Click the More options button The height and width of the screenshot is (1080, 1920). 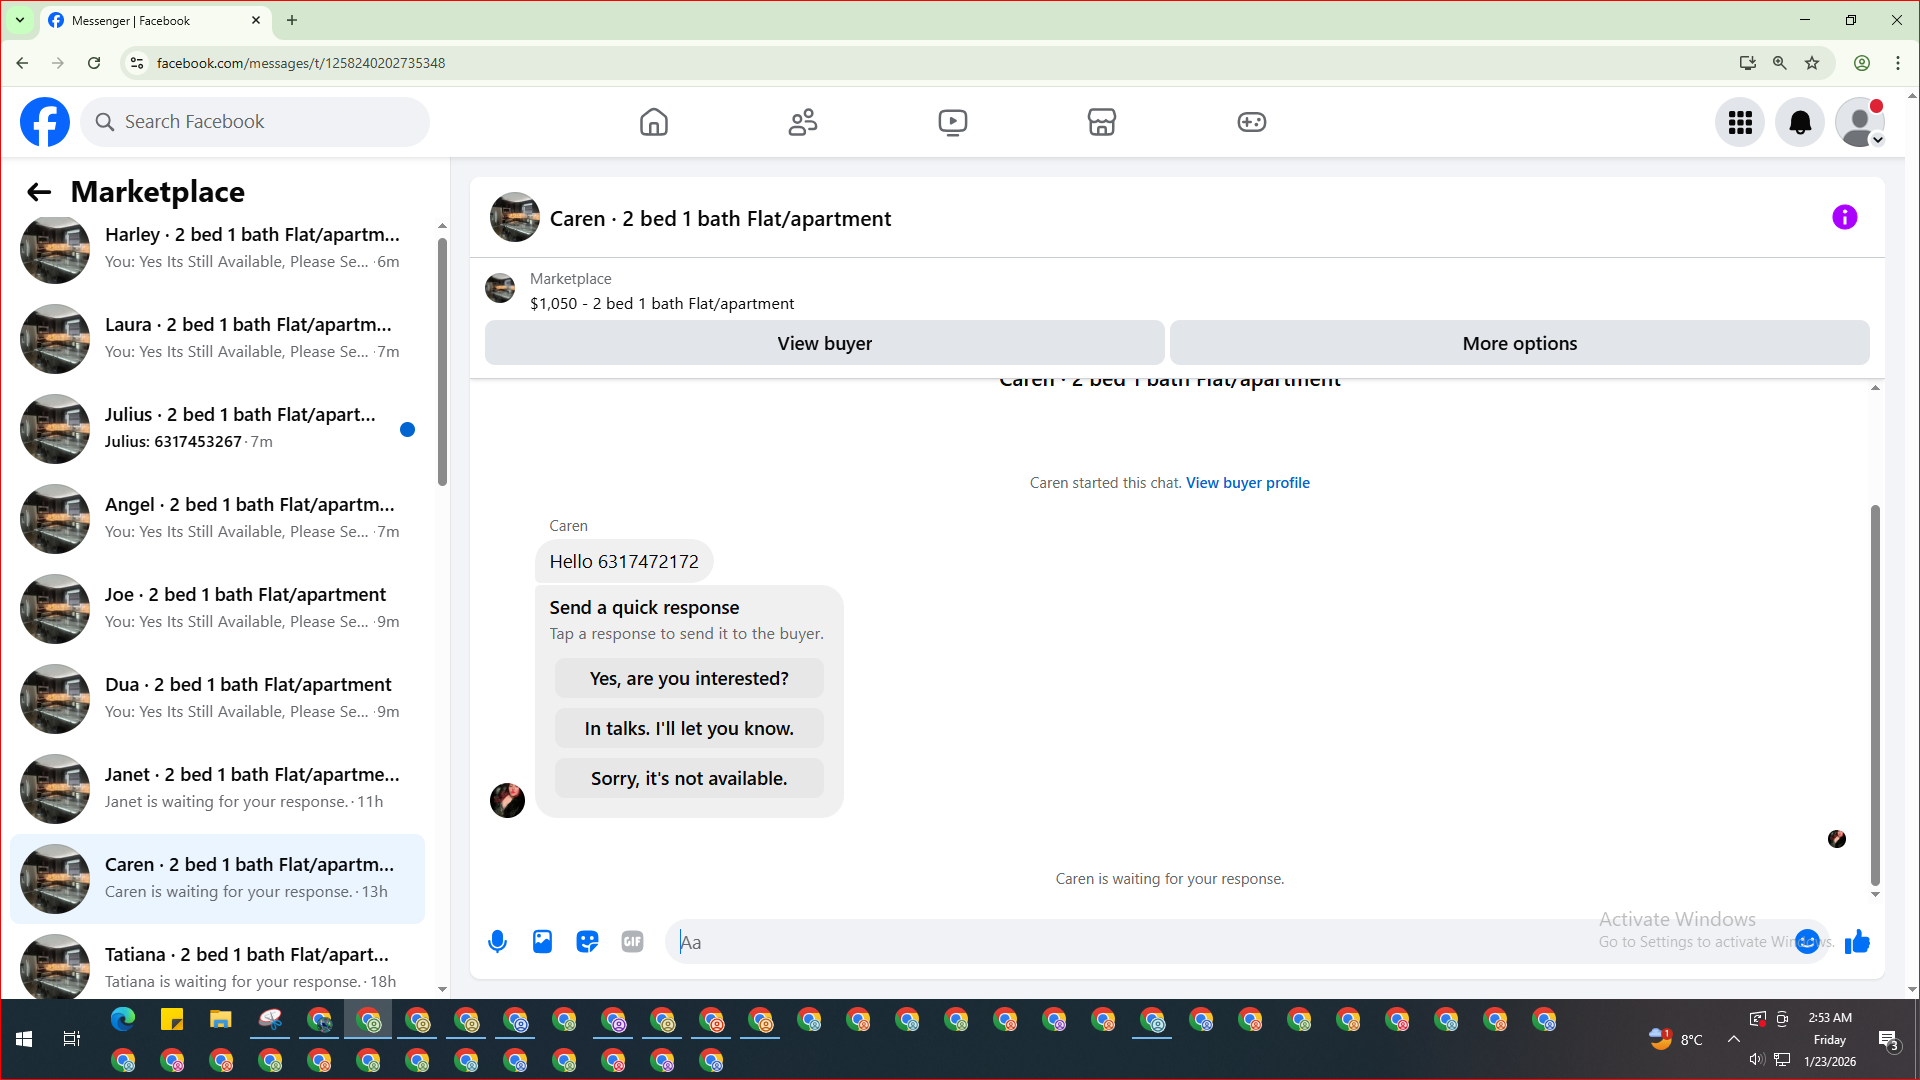(x=1520, y=343)
